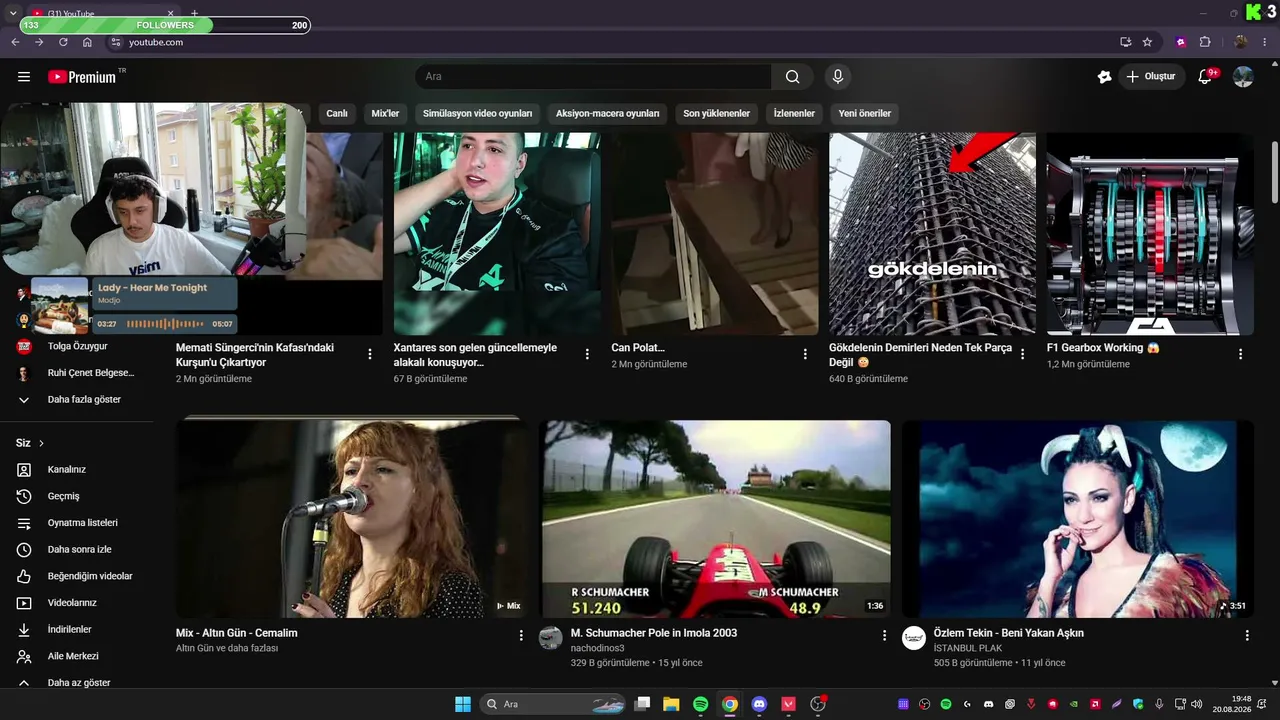The image size is (1280, 720).
Task: Open Chrome extensions puzzle icon
Action: pyautogui.click(x=1205, y=42)
